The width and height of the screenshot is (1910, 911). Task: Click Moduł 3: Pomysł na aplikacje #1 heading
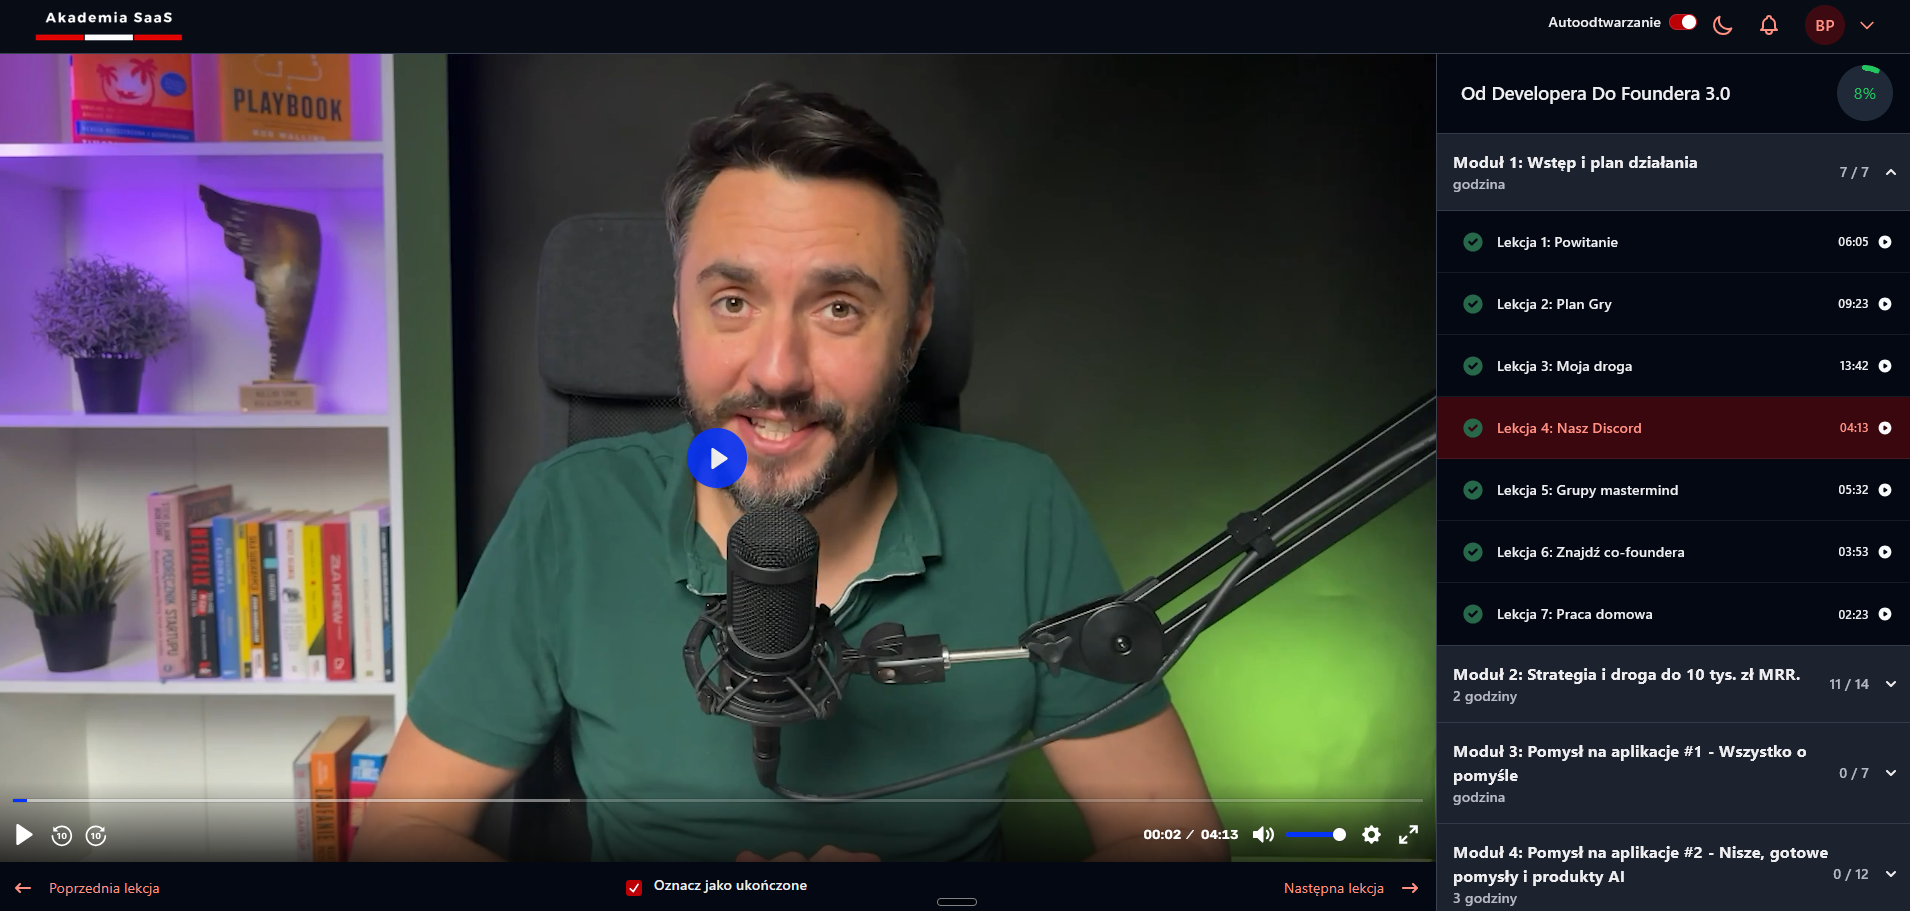point(1630,763)
